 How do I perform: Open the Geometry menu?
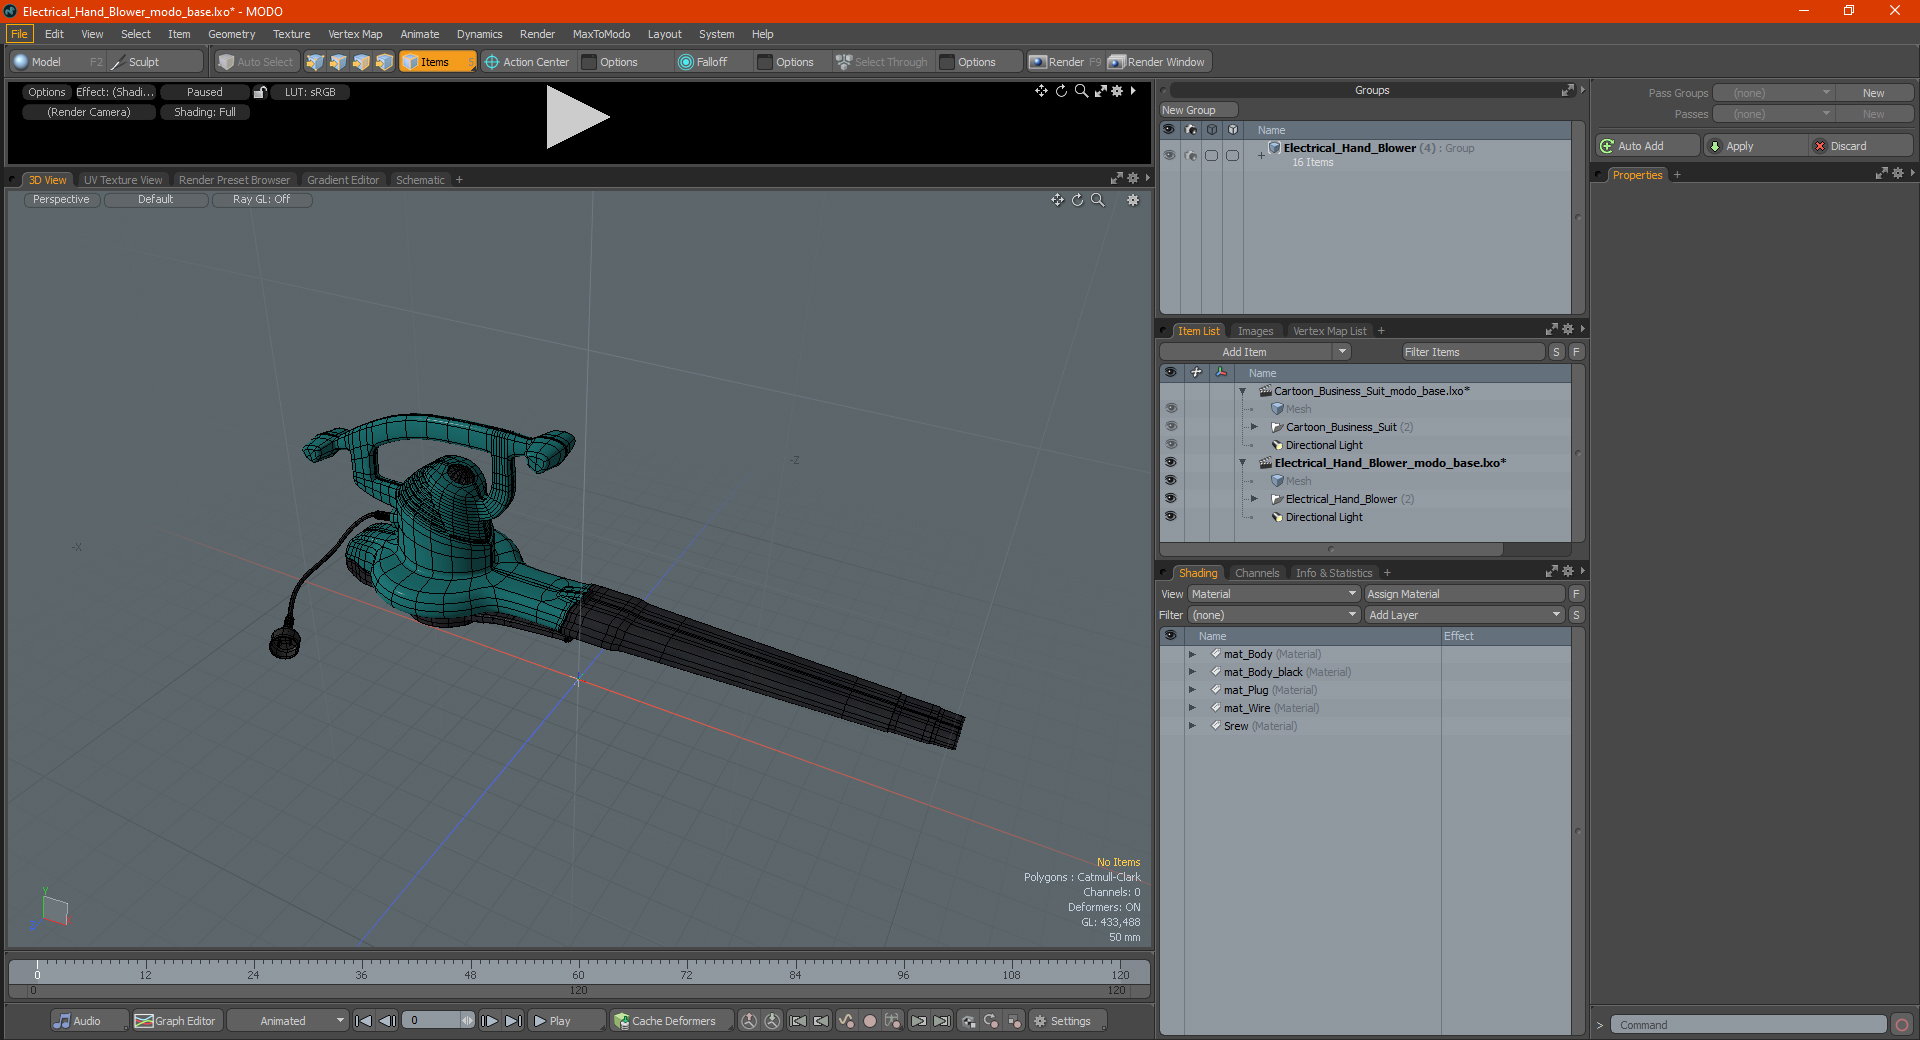click(x=231, y=34)
